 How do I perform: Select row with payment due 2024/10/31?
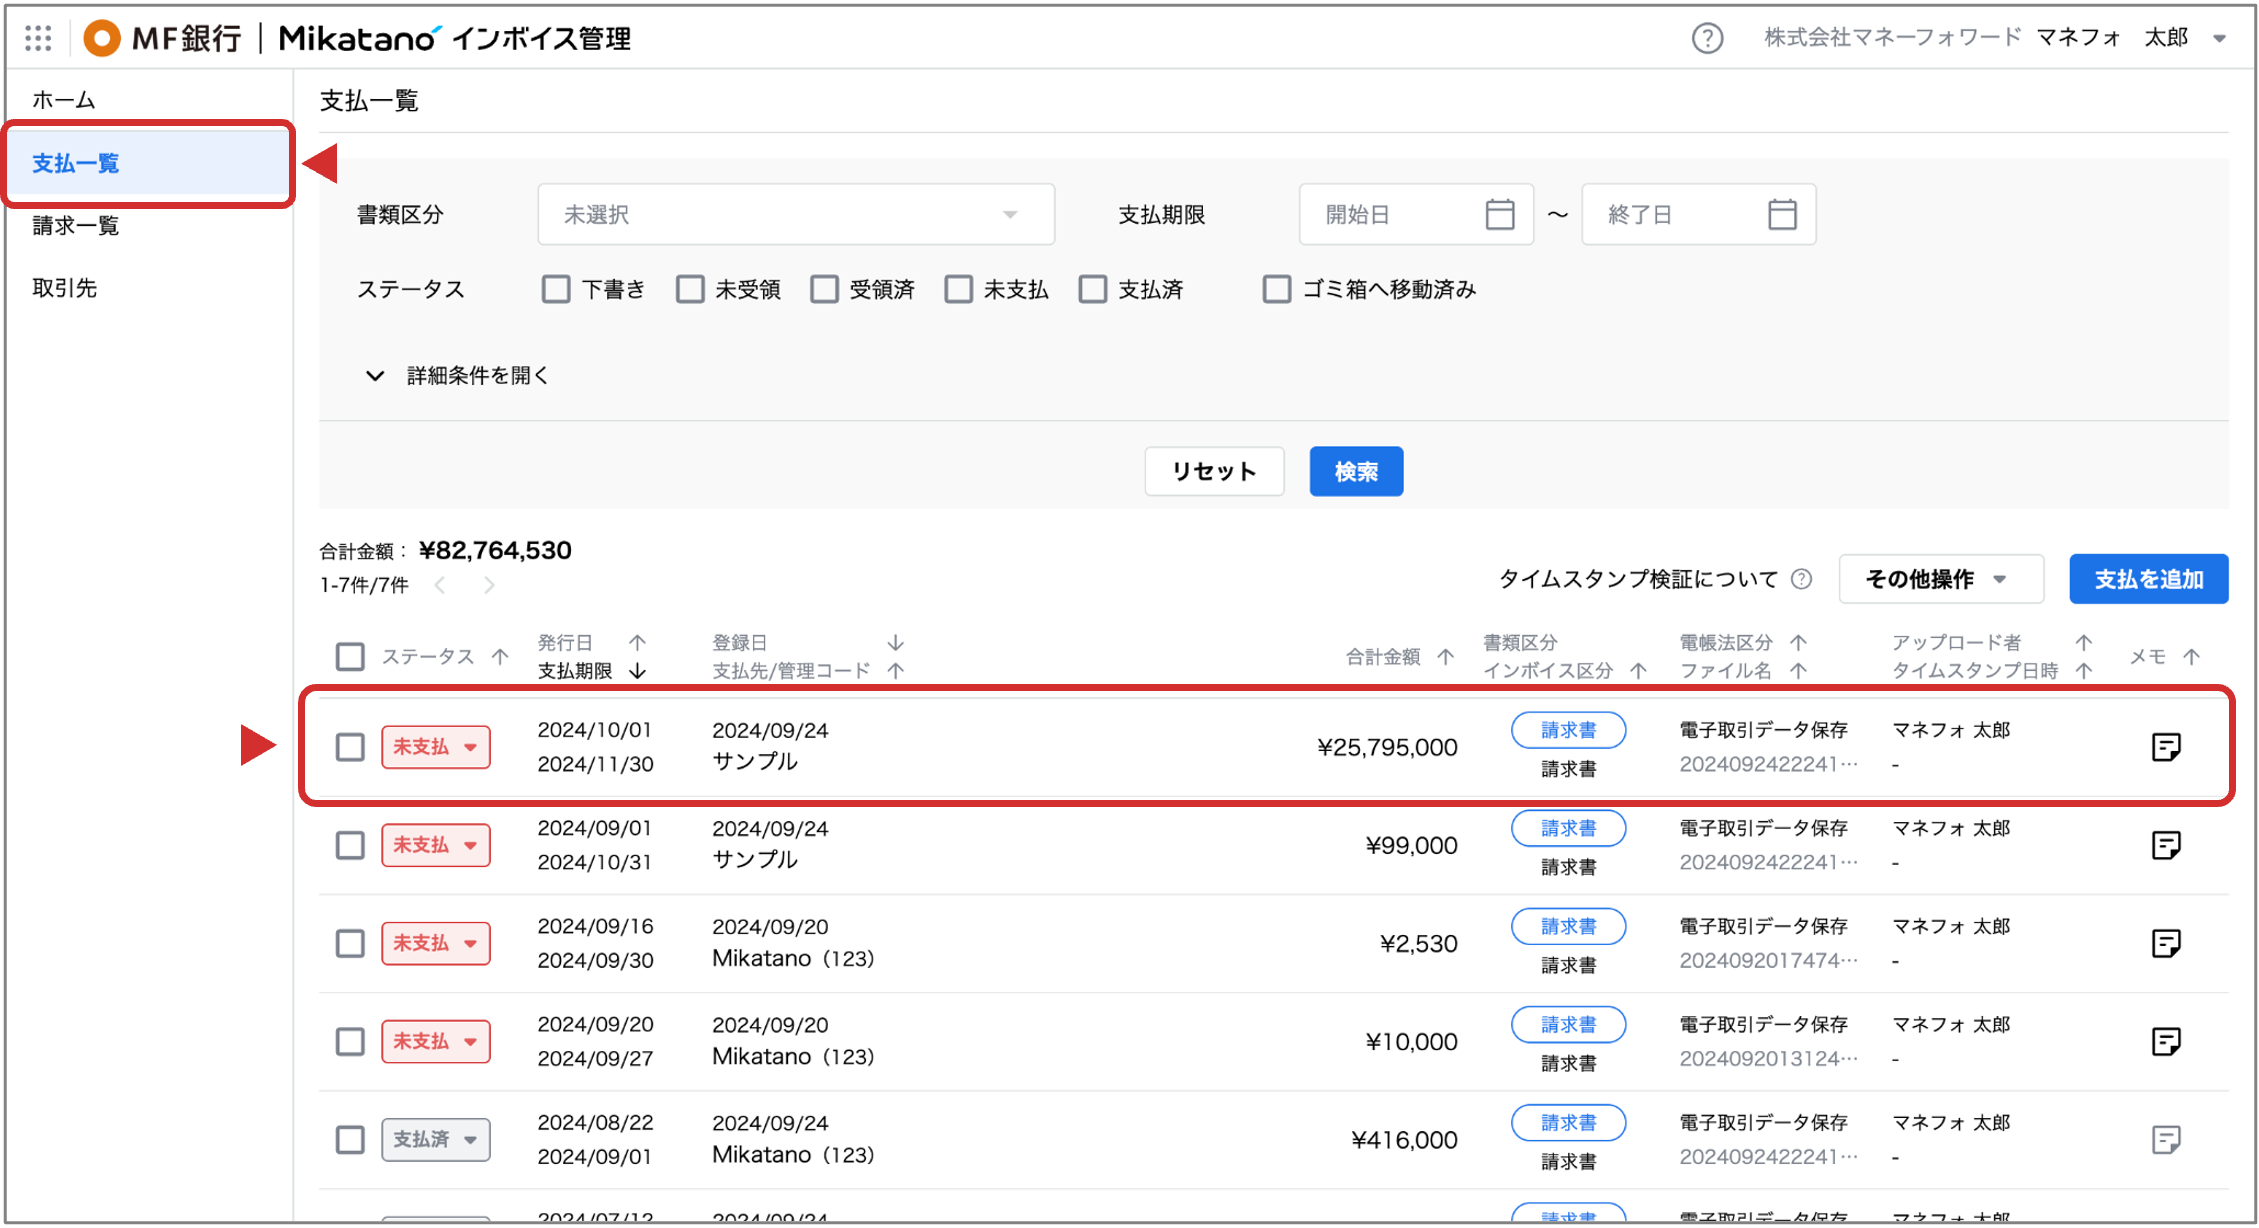[x=350, y=845]
